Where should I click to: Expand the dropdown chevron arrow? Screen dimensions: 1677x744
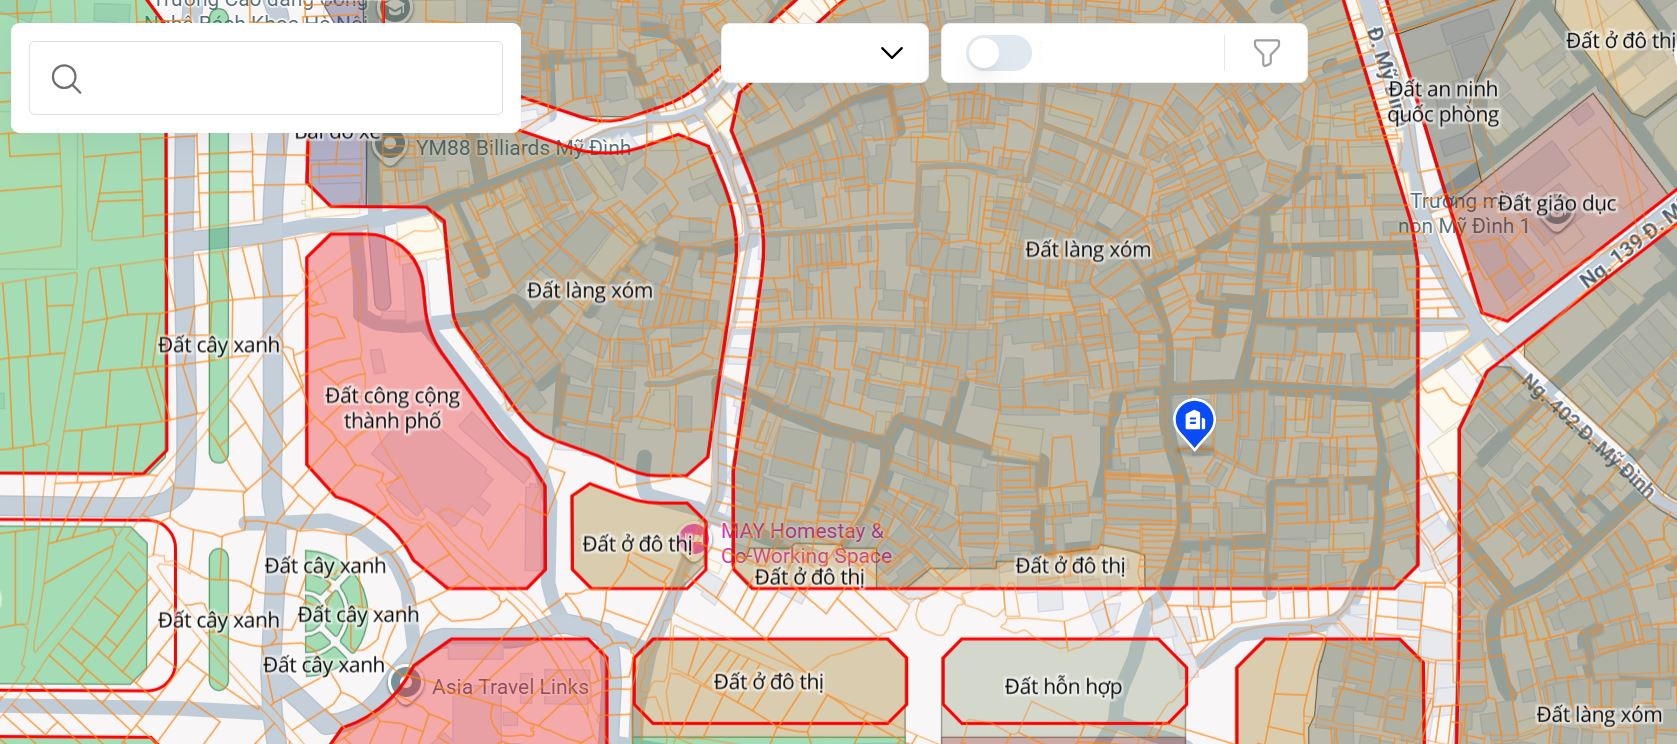click(x=891, y=53)
